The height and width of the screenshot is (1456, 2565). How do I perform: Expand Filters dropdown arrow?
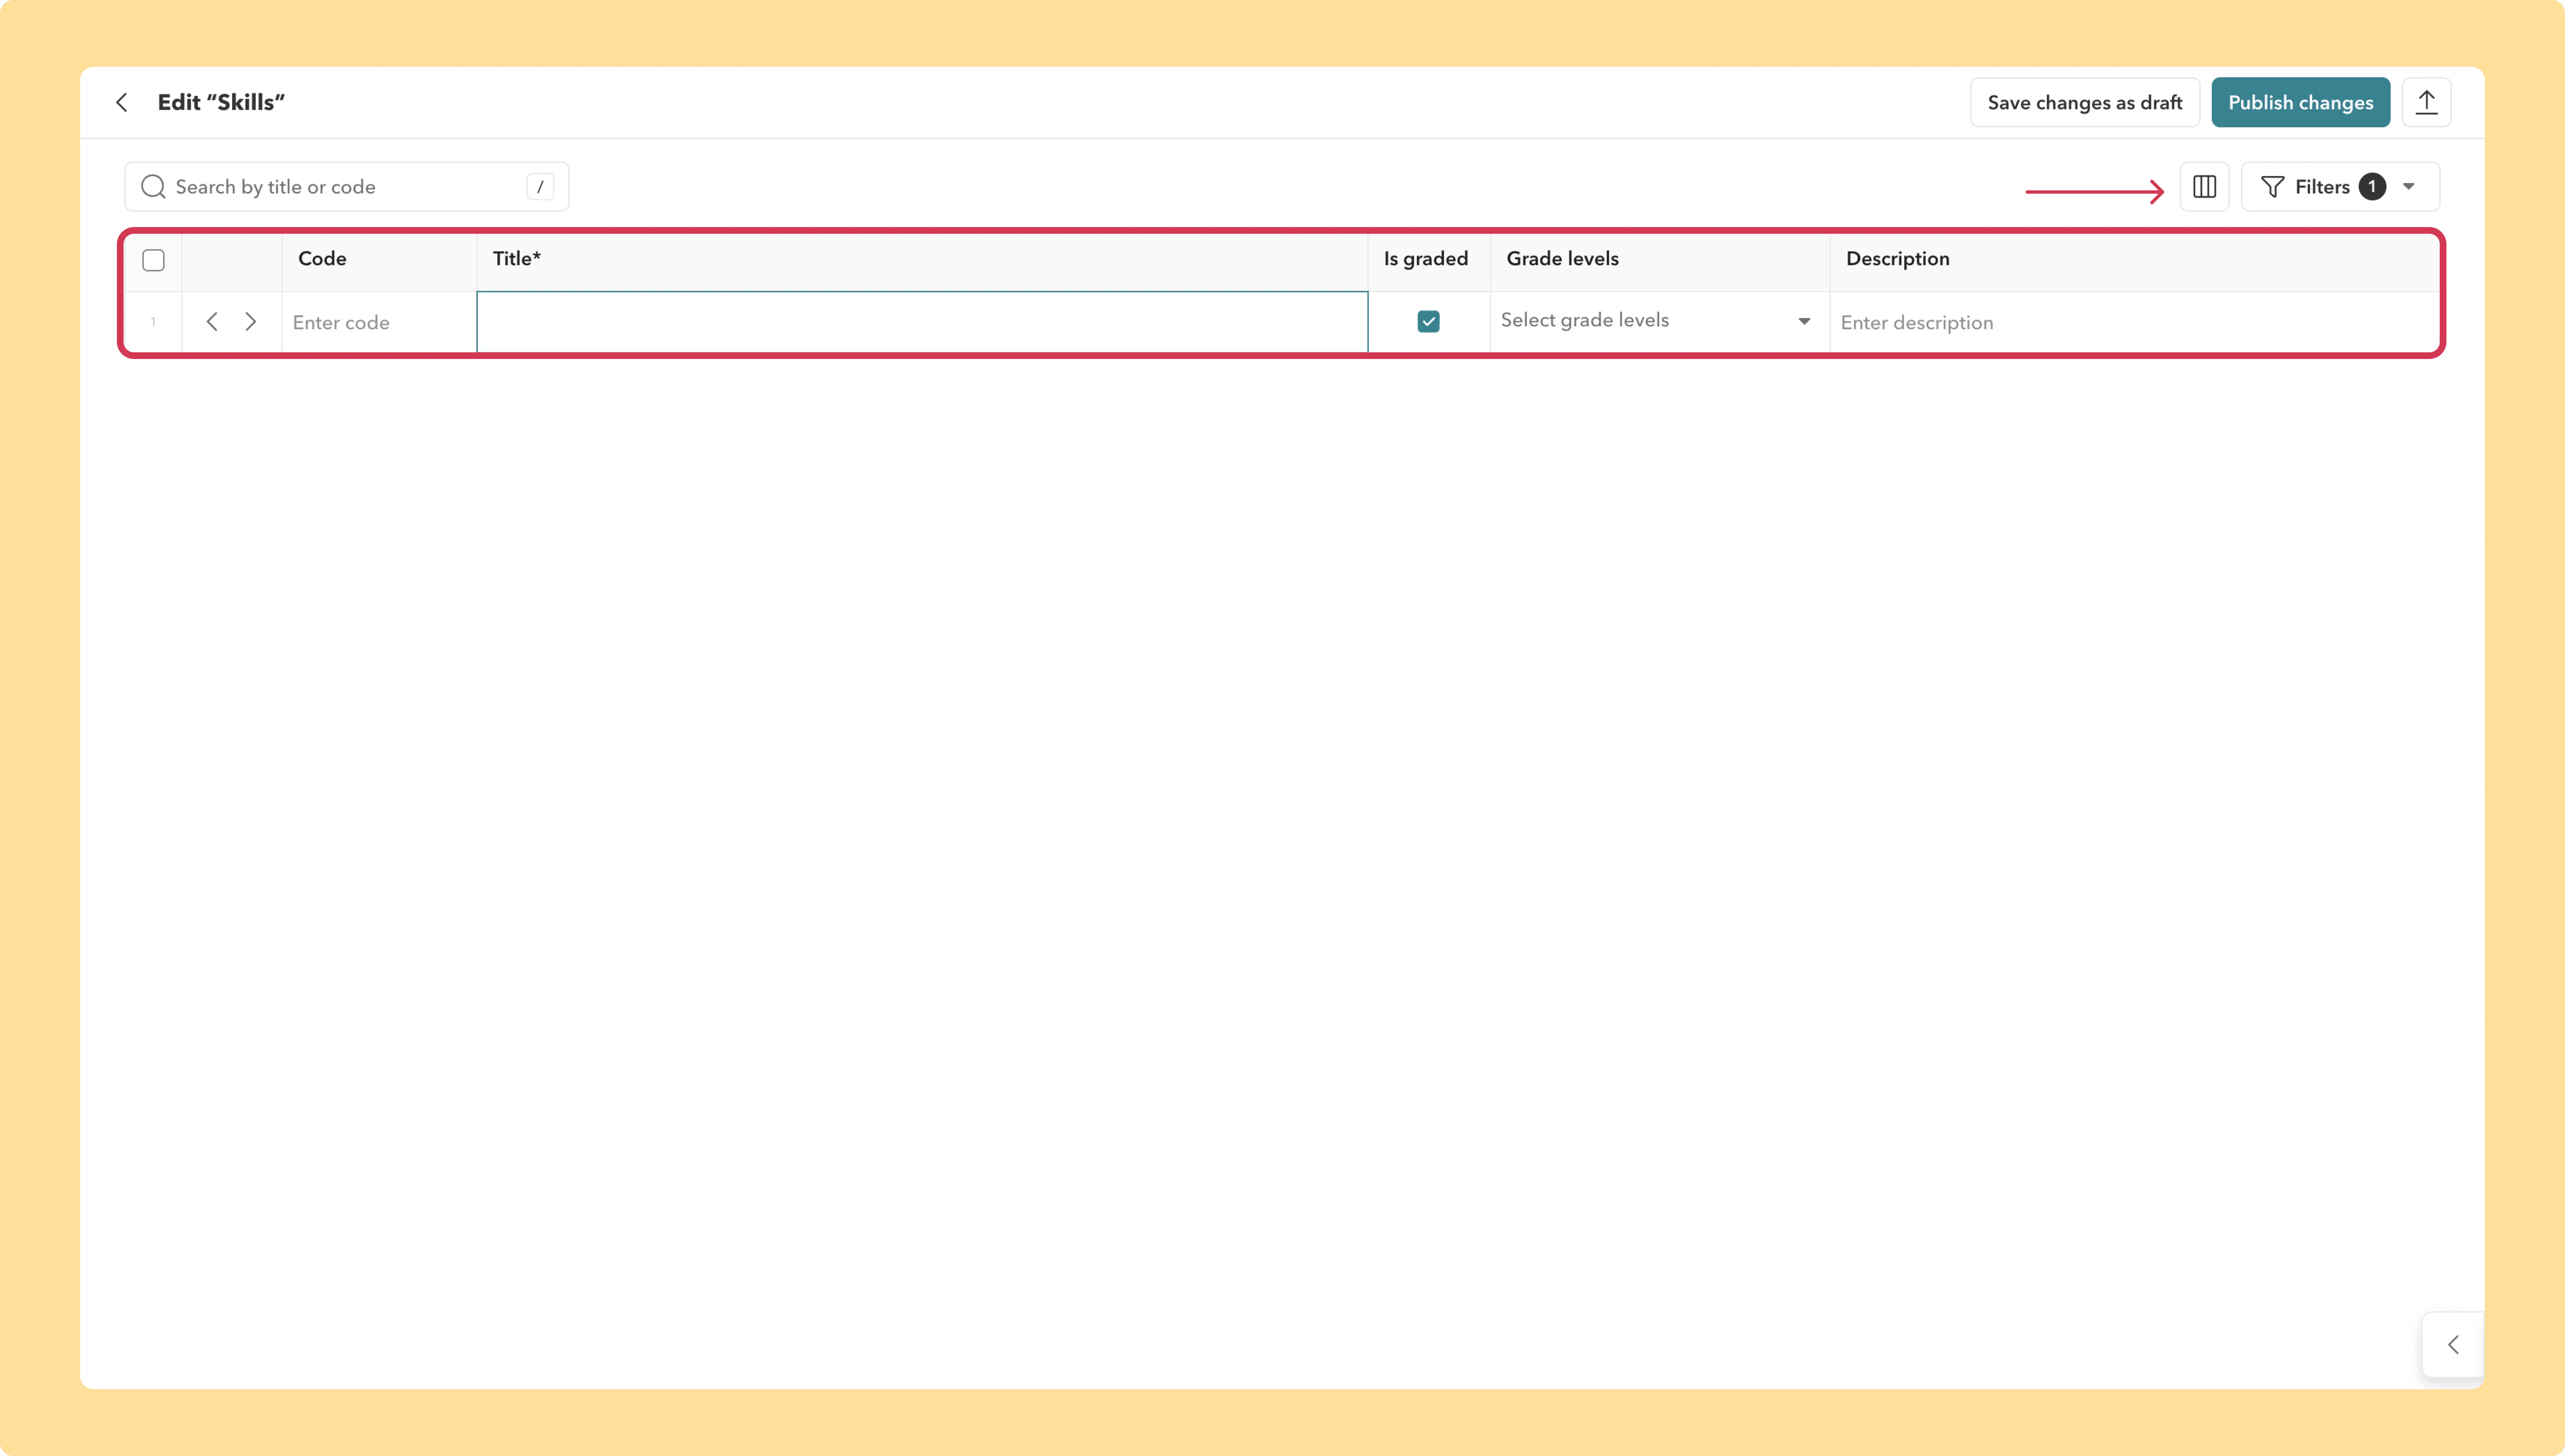point(2409,187)
